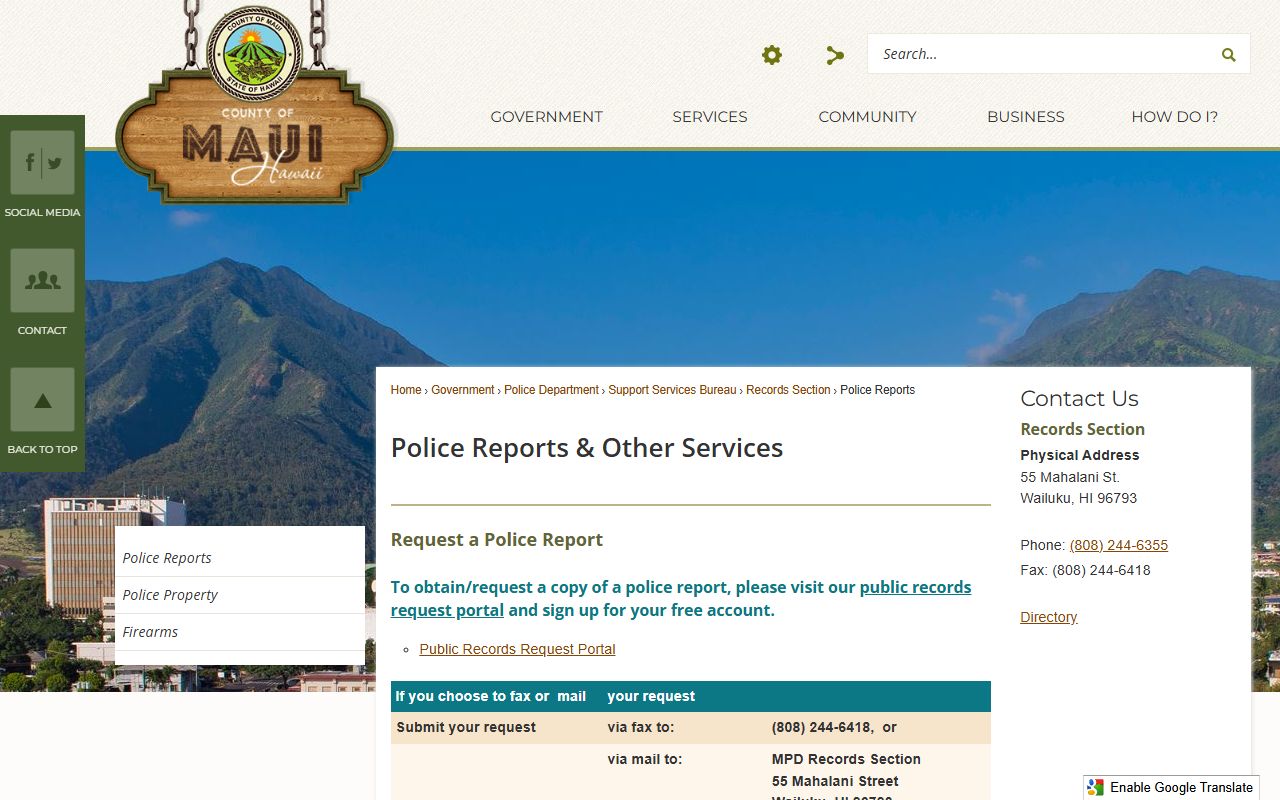Open the share icon in header
This screenshot has height=800, width=1280.
click(835, 55)
